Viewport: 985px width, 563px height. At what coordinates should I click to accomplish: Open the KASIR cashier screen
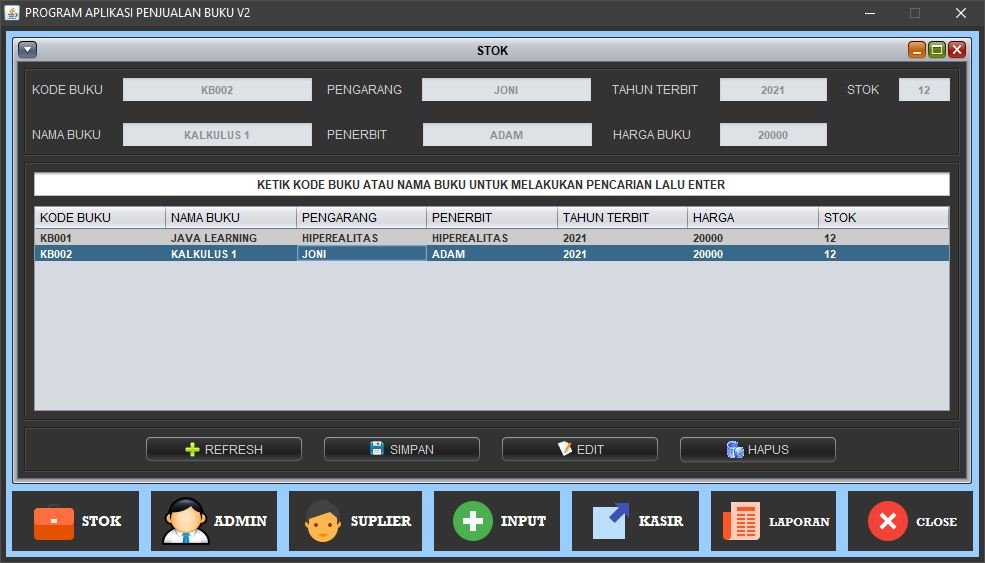click(x=637, y=521)
